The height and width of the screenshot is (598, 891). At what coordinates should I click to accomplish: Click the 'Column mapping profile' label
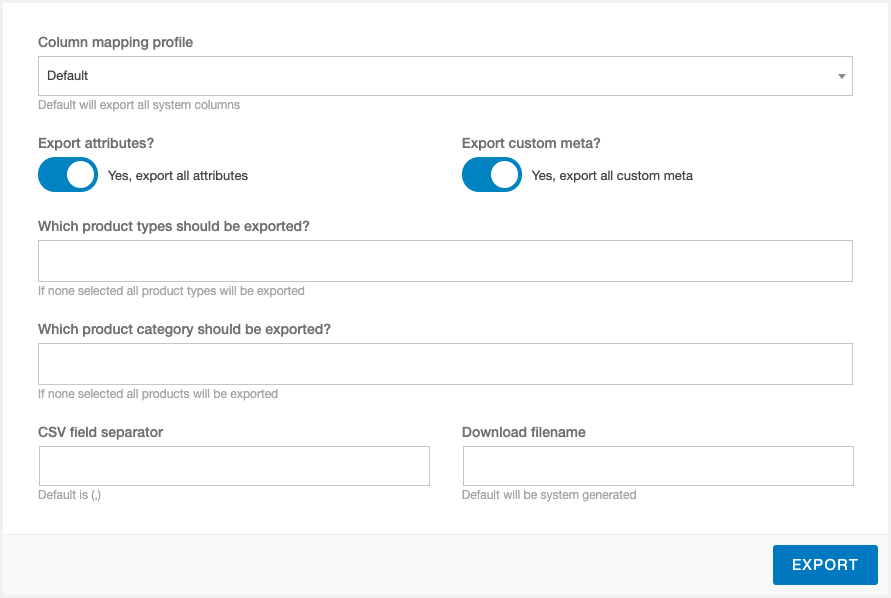click(115, 42)
